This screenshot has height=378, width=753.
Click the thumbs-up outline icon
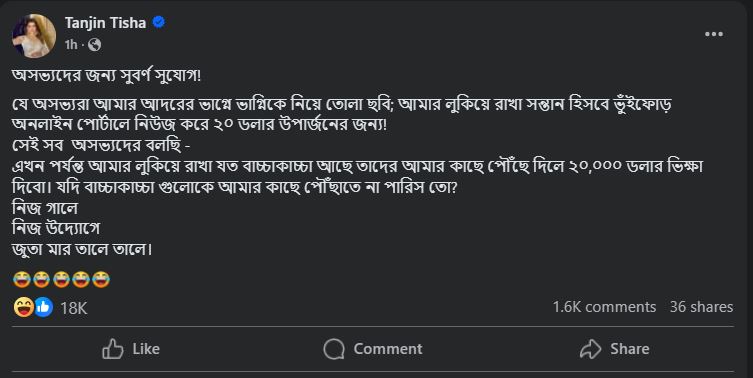click(113, 349)
